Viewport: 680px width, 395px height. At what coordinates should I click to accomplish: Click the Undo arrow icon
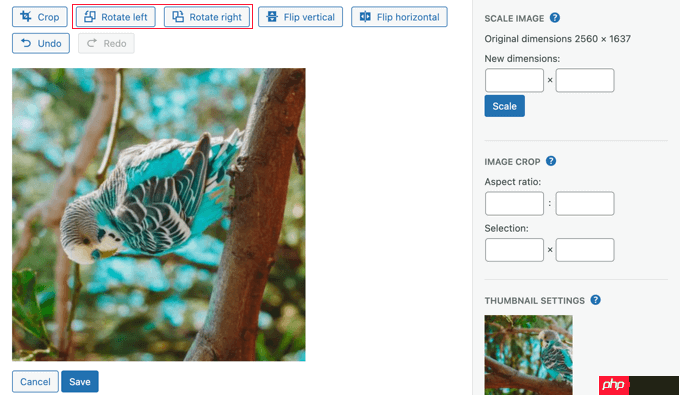tap(26, 43)
